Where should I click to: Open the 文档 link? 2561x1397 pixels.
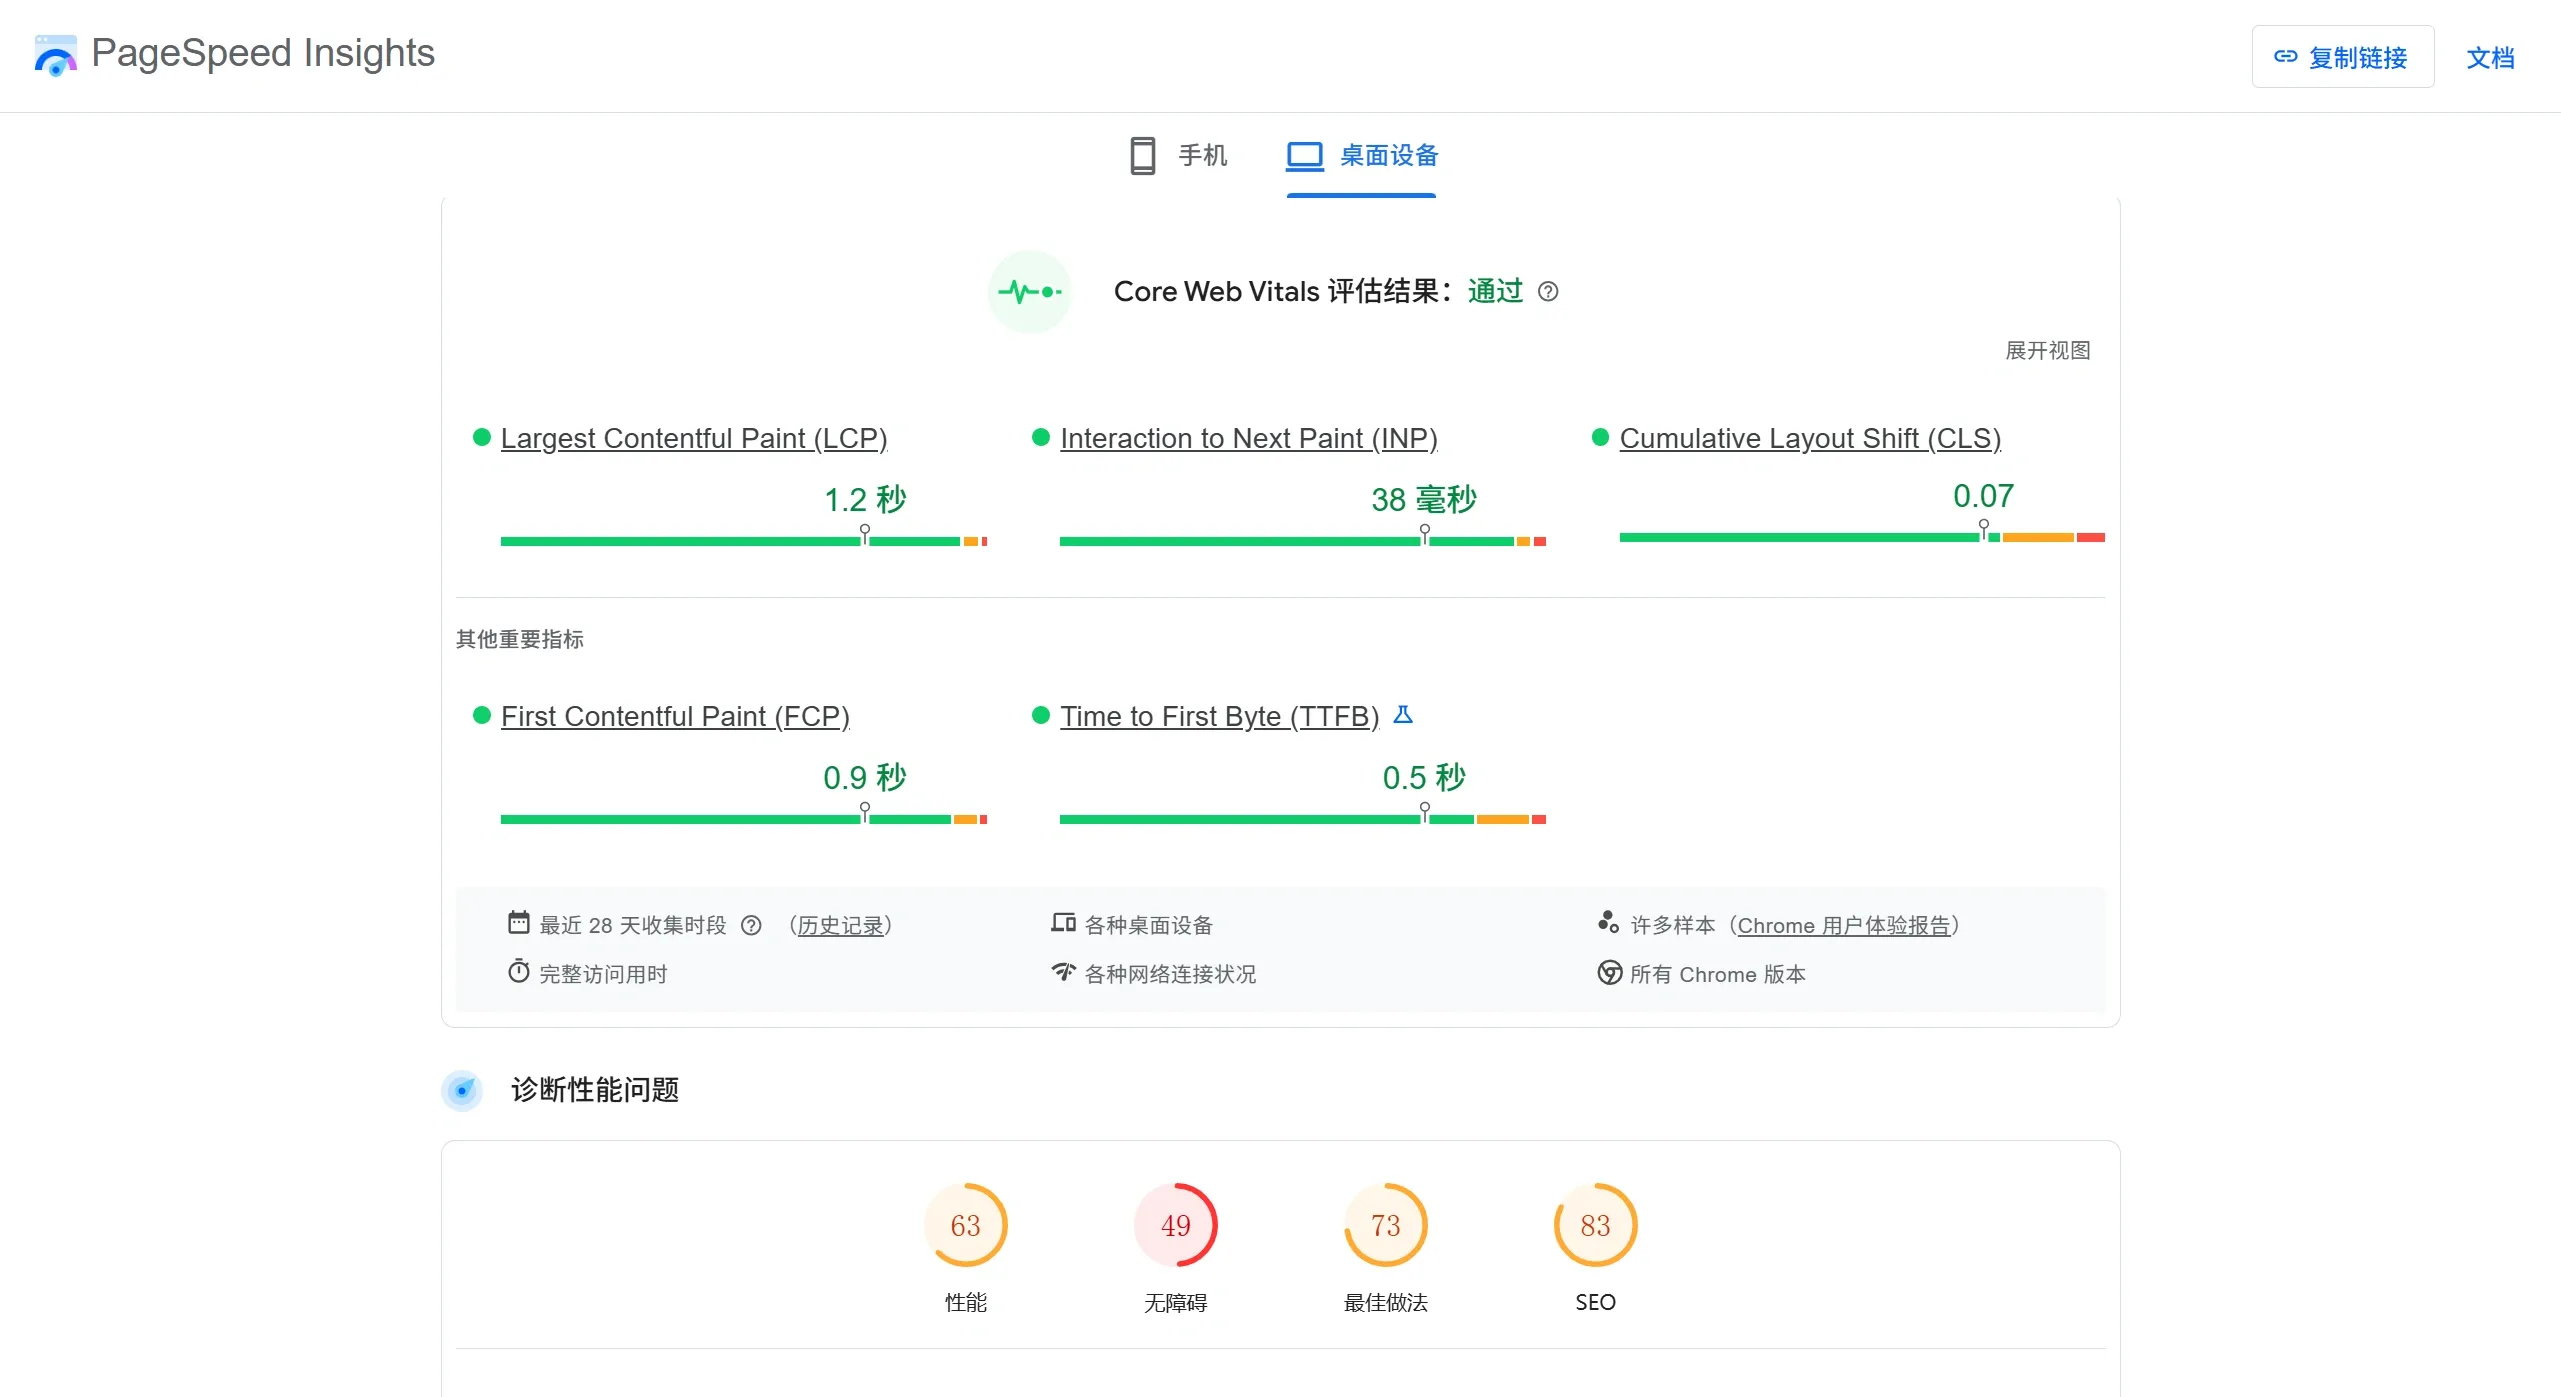click(x=2490, y=58)
